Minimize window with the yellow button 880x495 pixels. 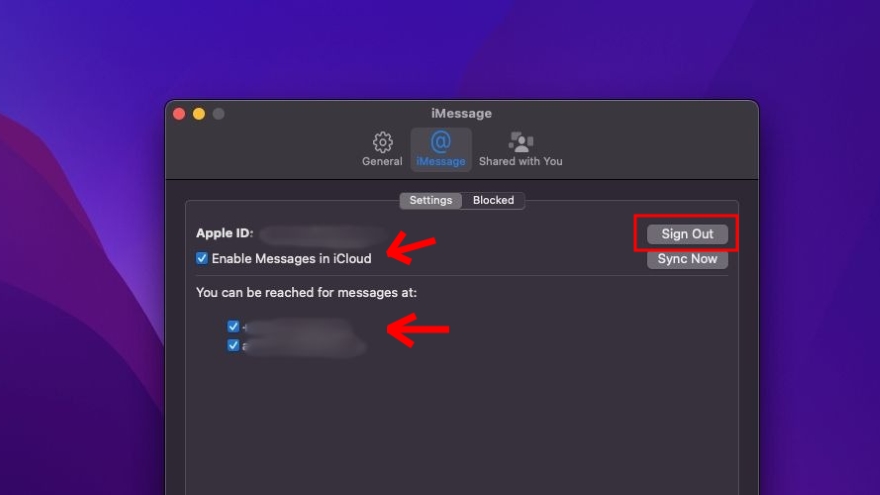[x=199, y=114]
